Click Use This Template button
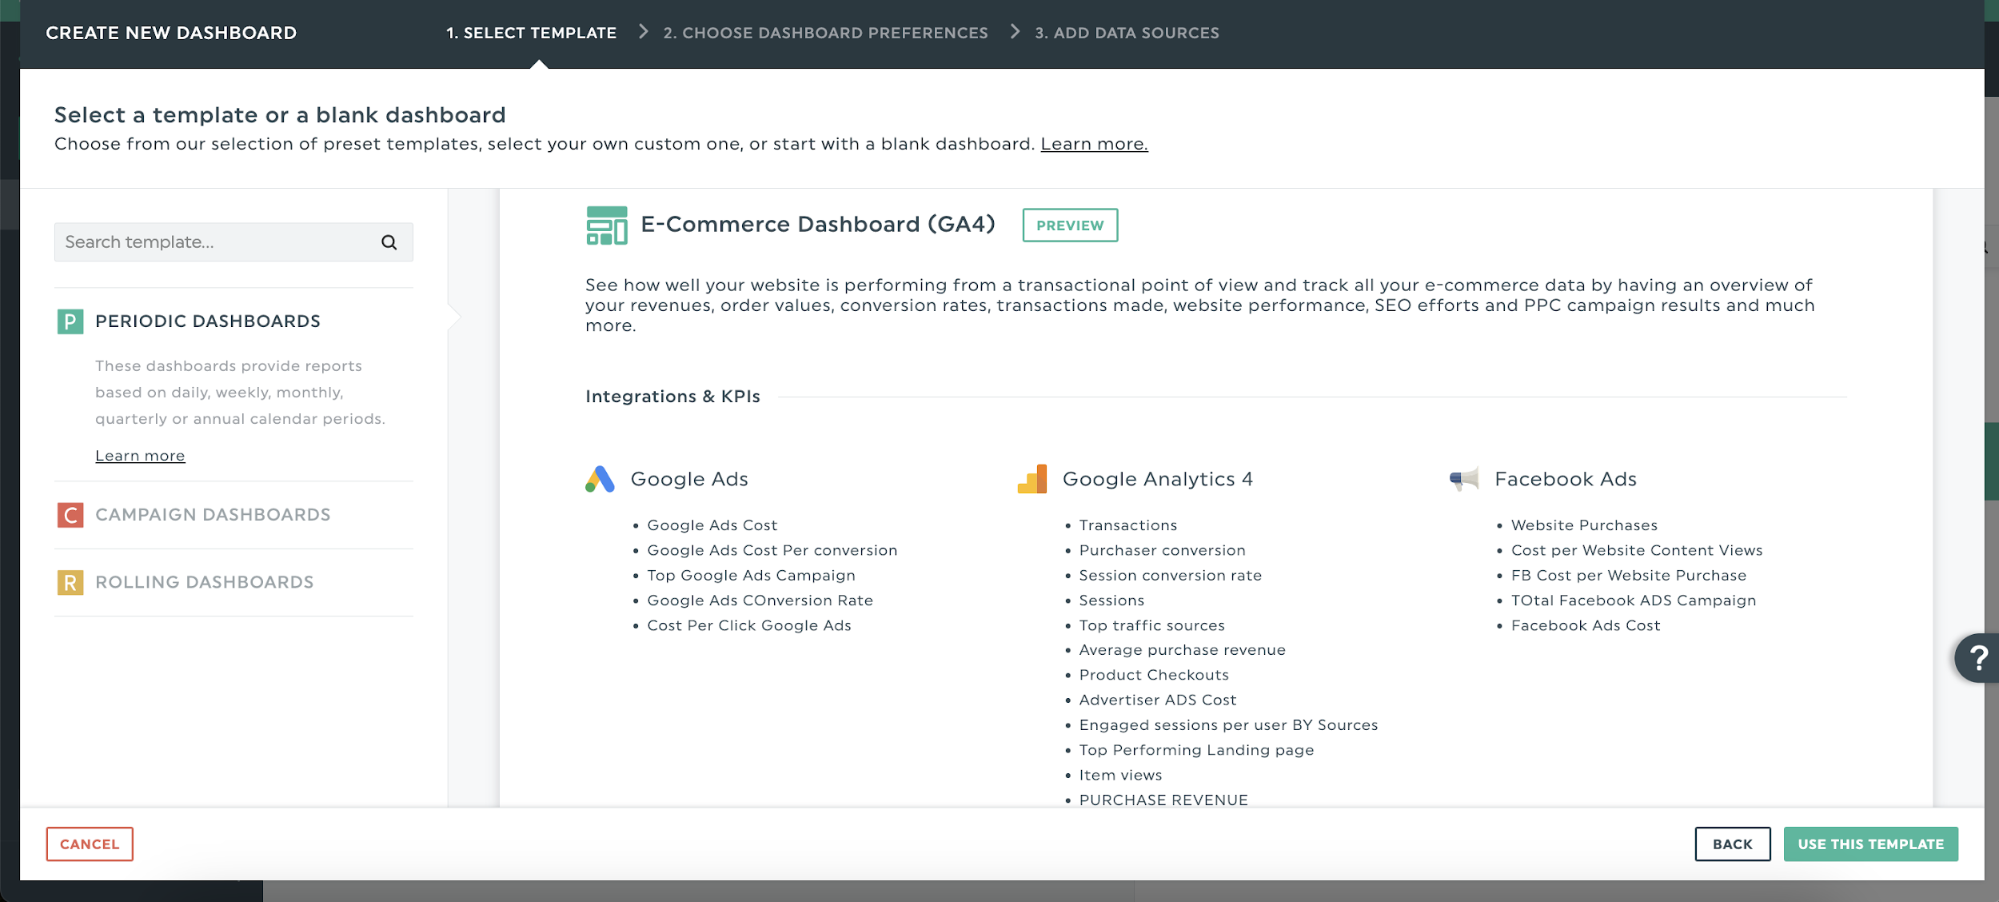The width and height of the screenshot is (1999, 902). pyautogui.click(x=1870, y=844)
